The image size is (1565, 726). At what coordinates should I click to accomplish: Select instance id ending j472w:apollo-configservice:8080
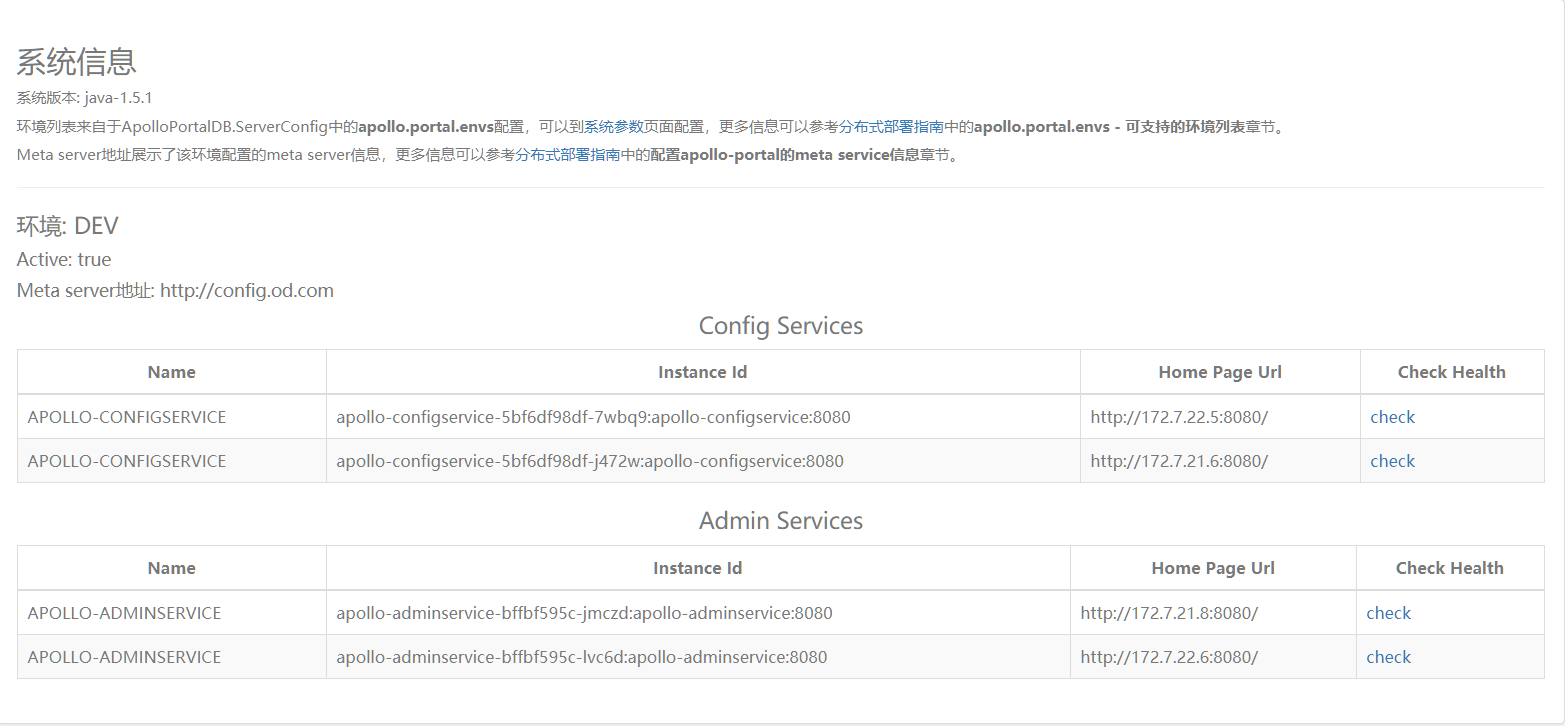(x=590, y=461)
